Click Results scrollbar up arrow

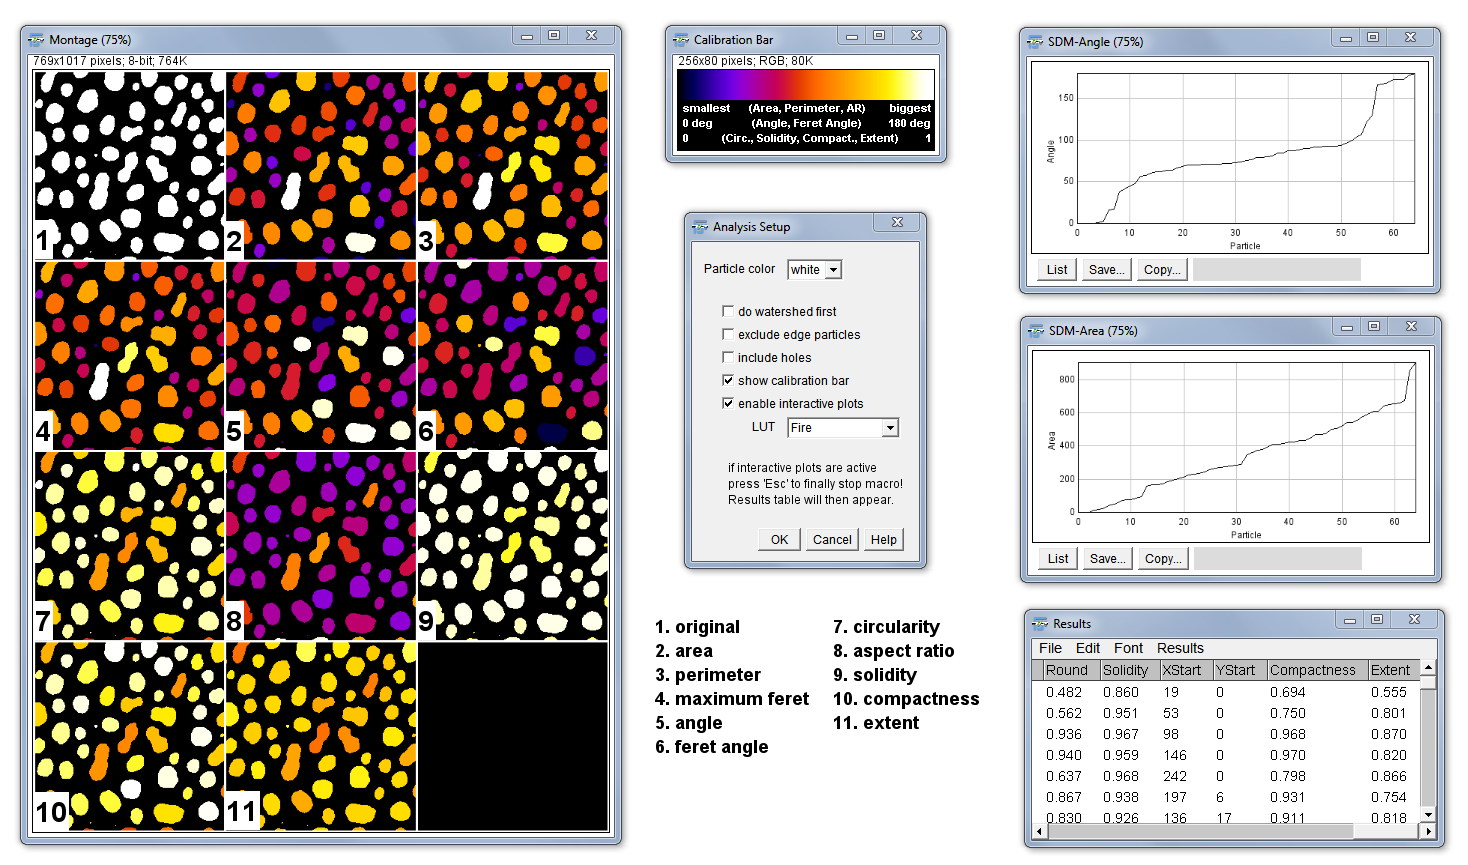pyautogui.click(x=1428, y=667)
